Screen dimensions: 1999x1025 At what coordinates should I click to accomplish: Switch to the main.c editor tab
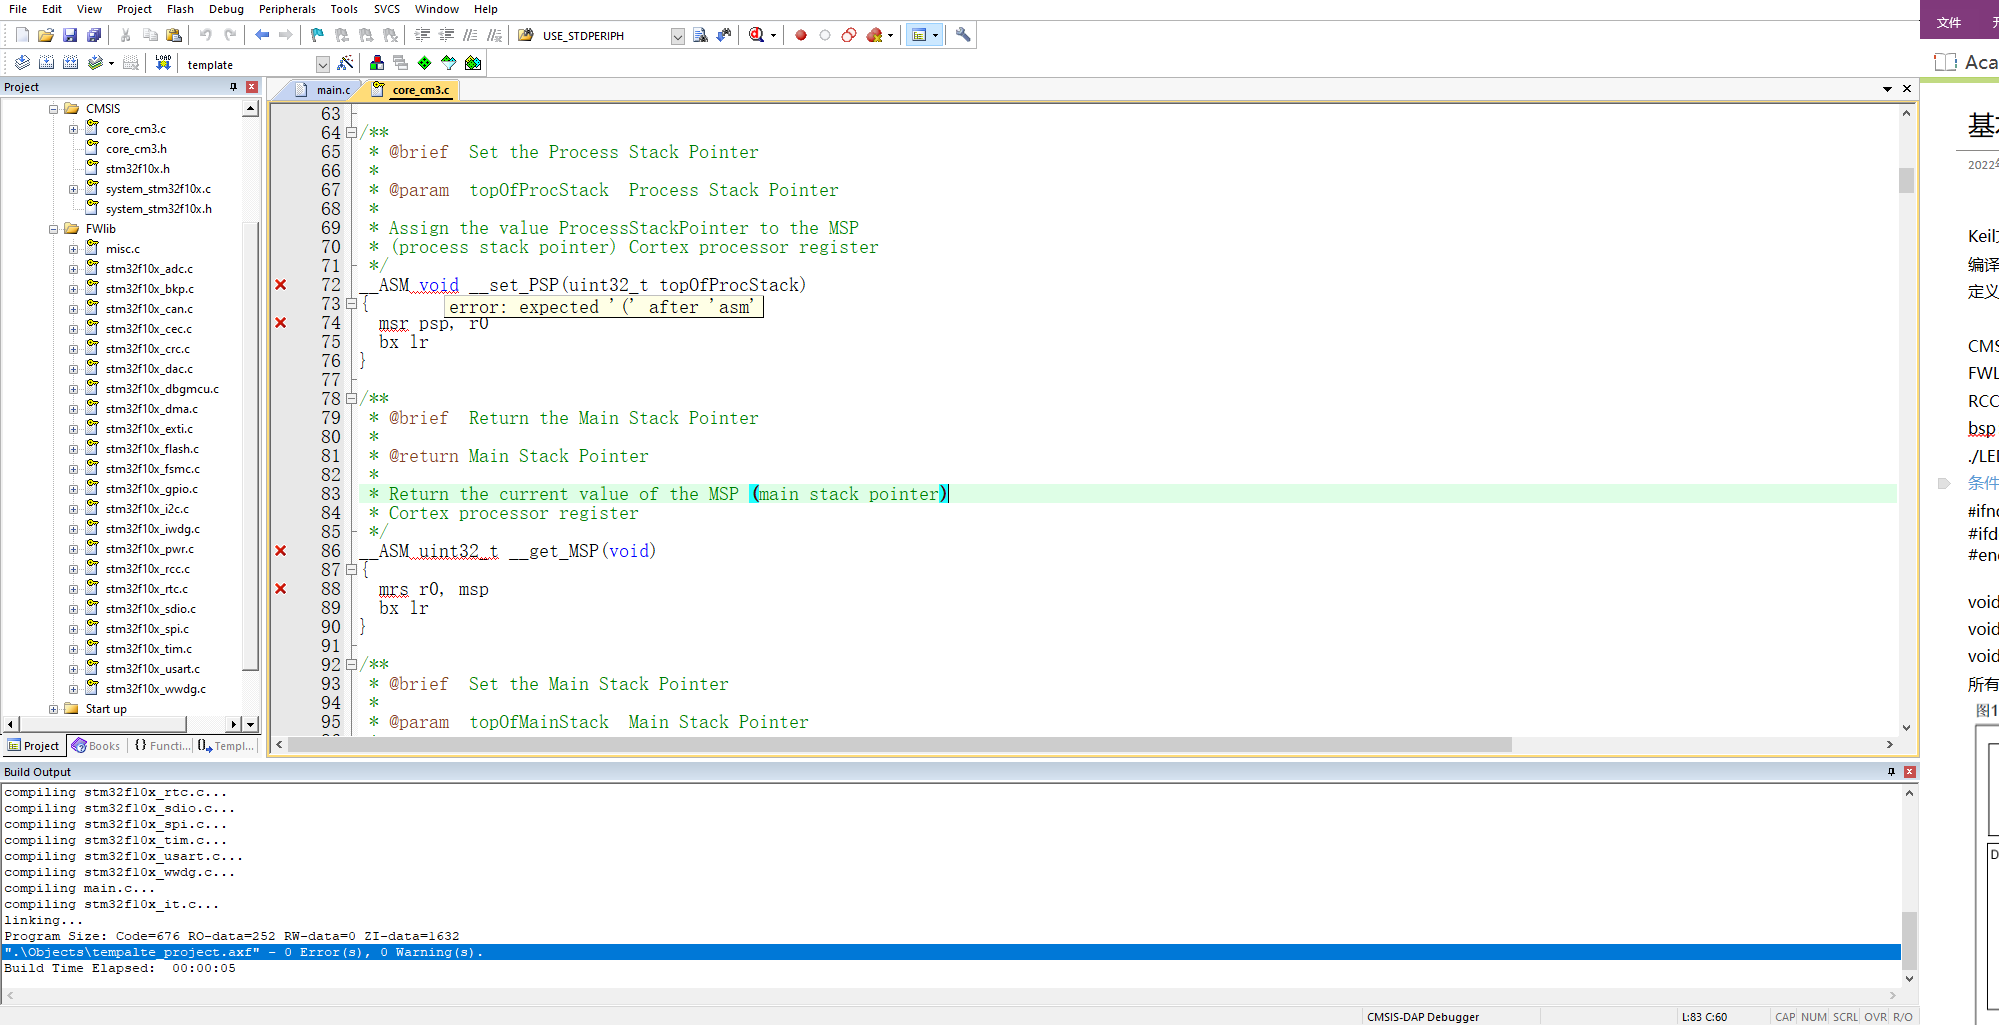323,90
